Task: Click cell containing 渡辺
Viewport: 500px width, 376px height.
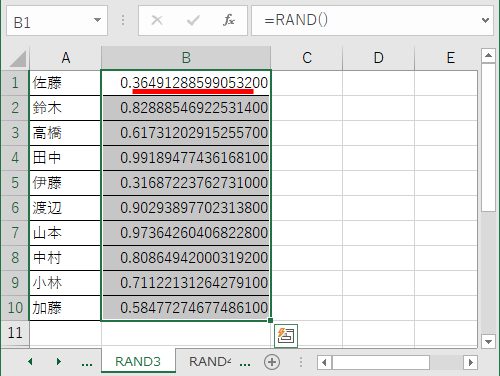Action: coord(65,208)
